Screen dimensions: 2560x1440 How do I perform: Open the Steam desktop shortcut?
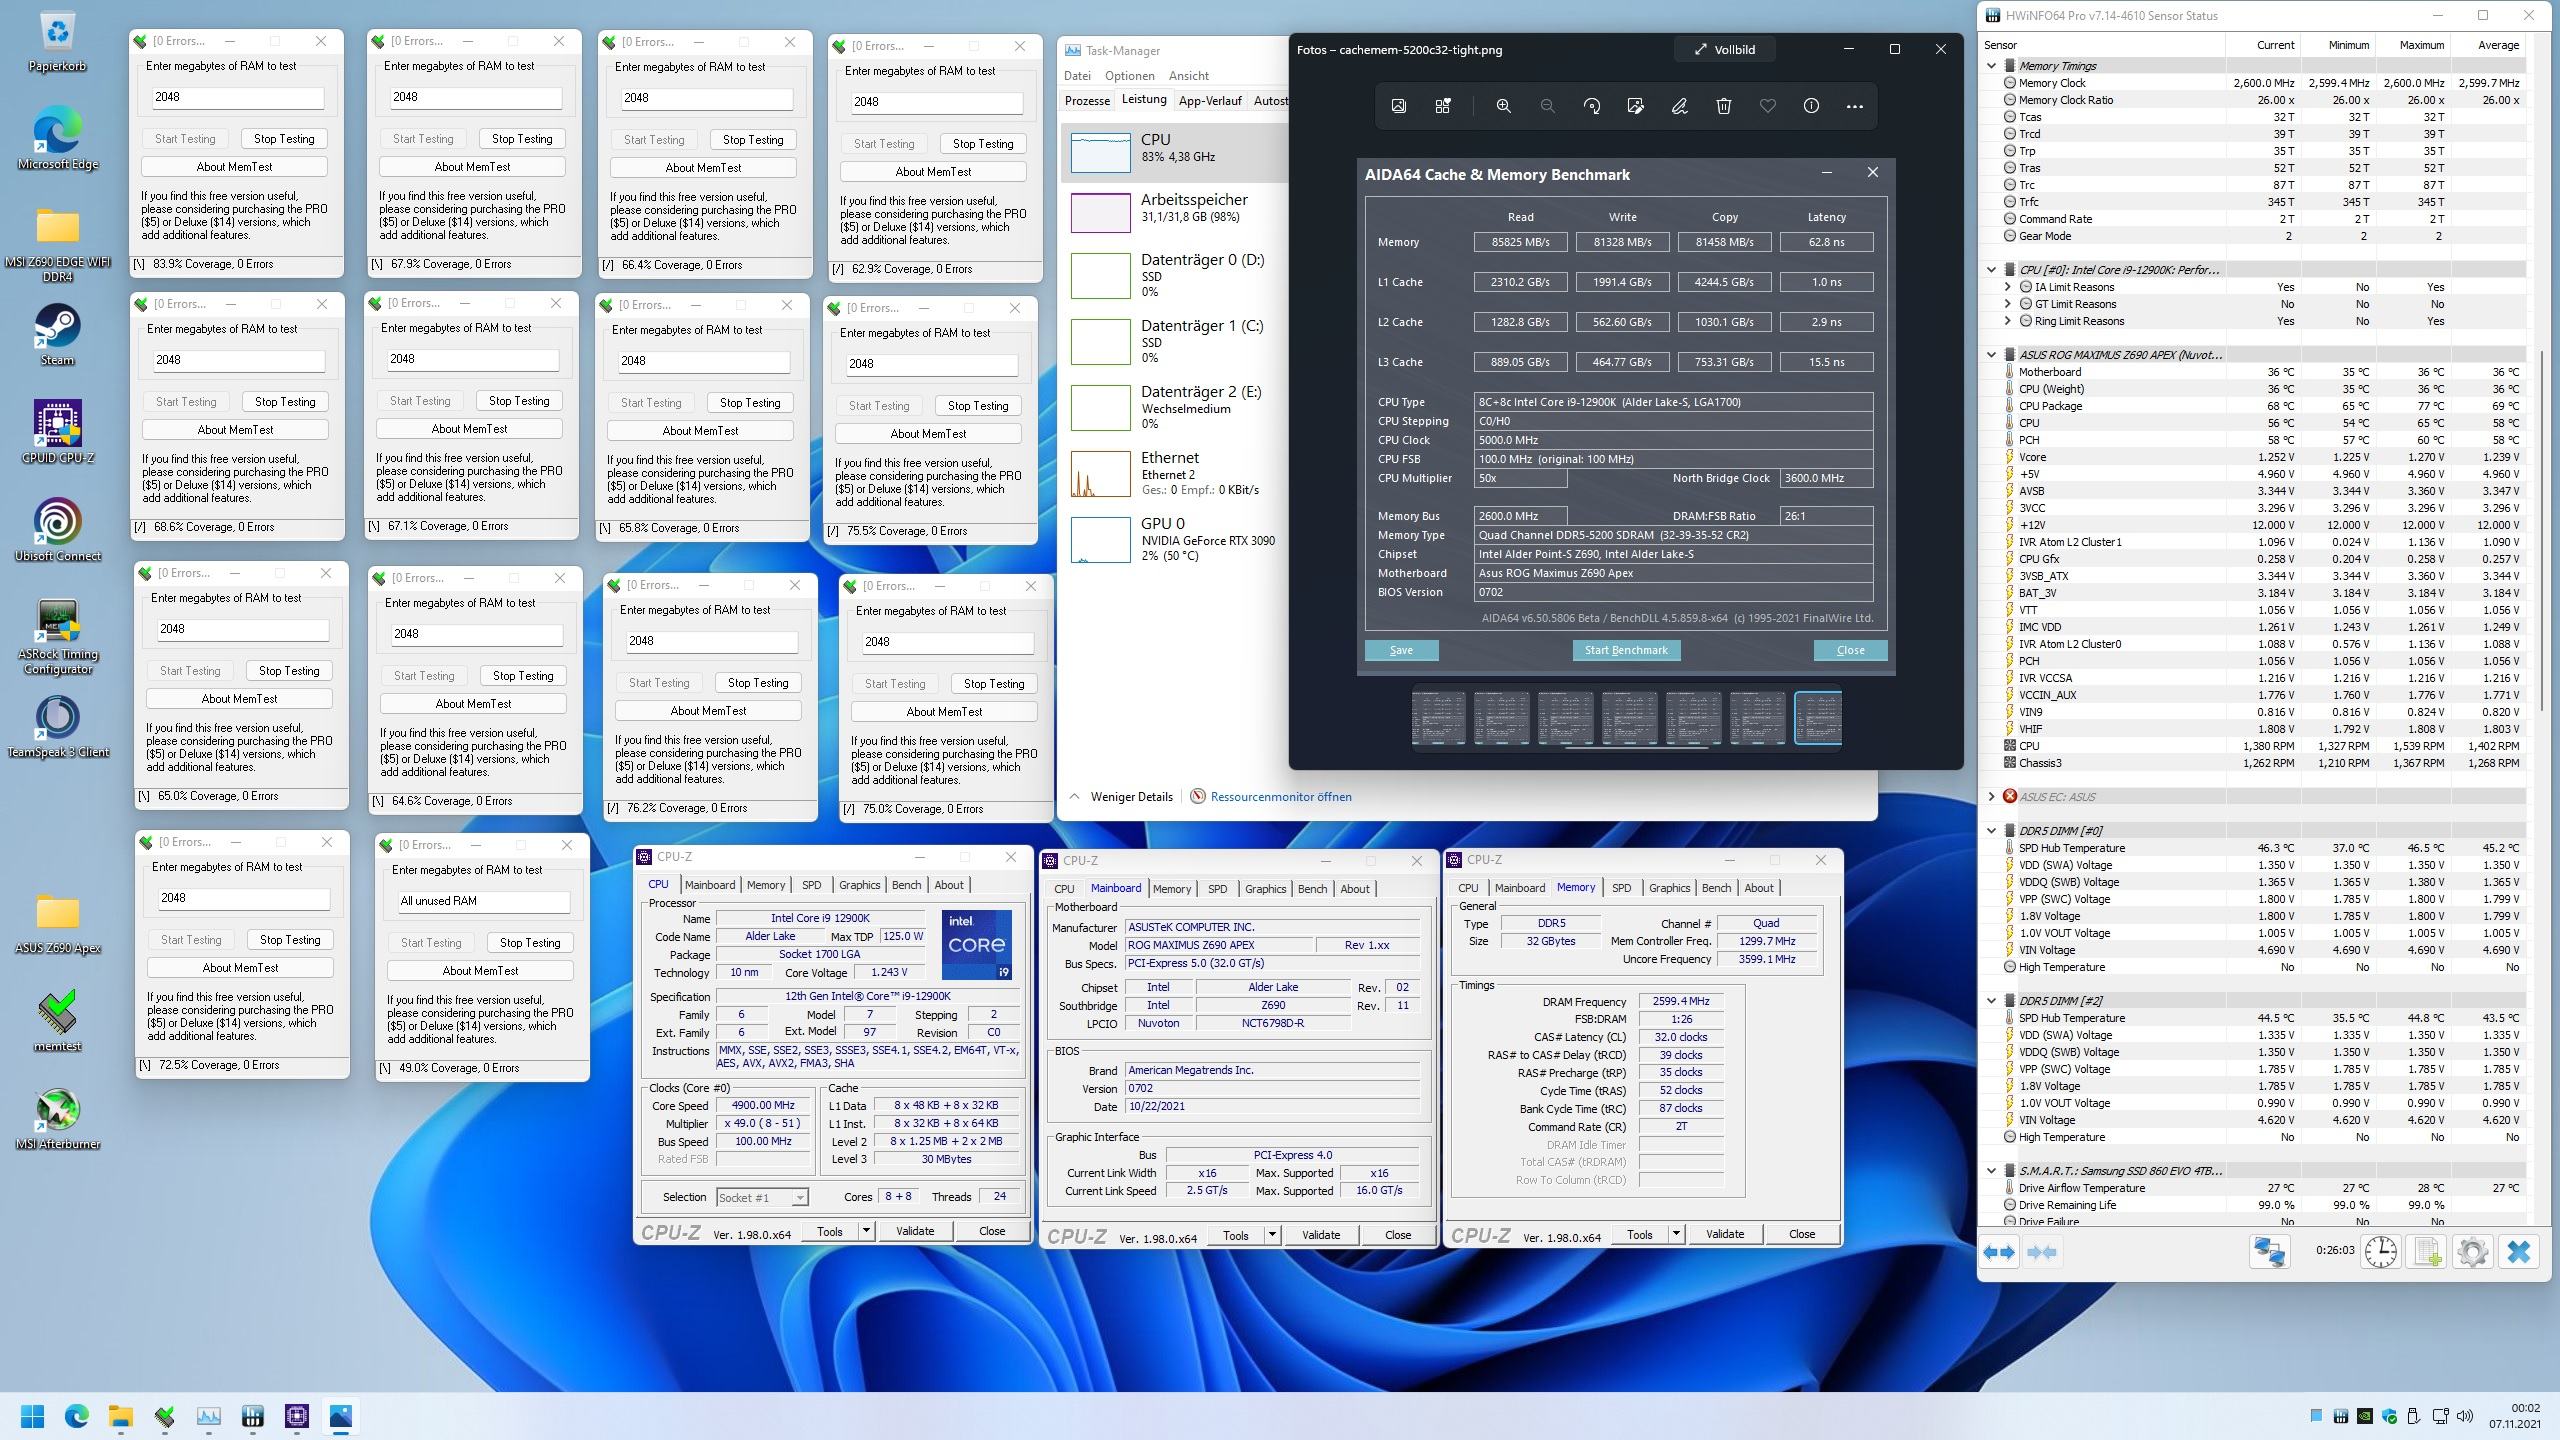click(x=57, y=336)
